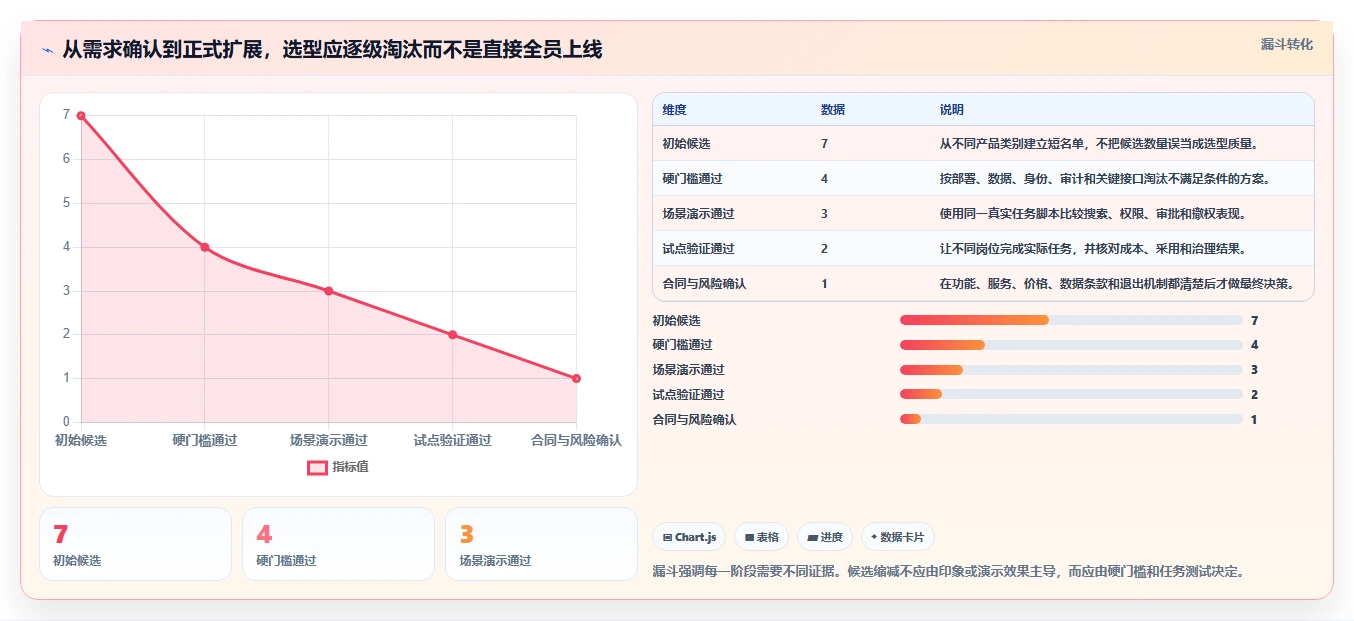Viewport: 1354px width, 621px height.
Task: Select the 表格 tag chip
Action: (x=761, y=537)
